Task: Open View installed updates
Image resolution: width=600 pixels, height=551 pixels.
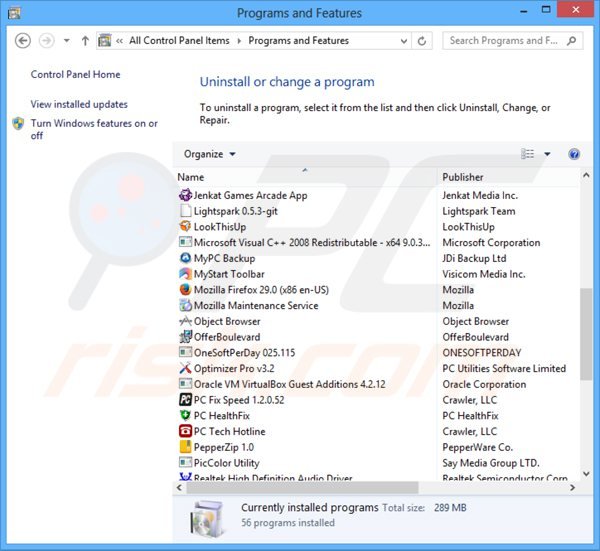Action: 79,104
